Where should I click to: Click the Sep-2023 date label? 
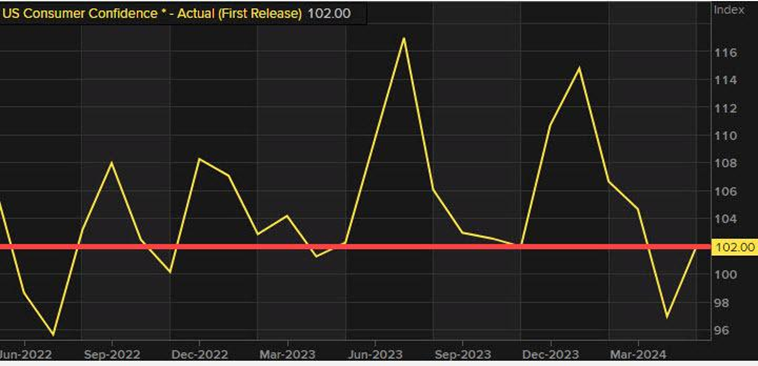point(462,354)
